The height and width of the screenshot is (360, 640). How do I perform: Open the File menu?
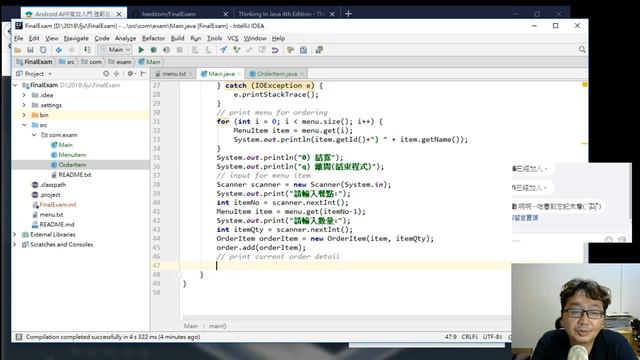click(19, 38)
